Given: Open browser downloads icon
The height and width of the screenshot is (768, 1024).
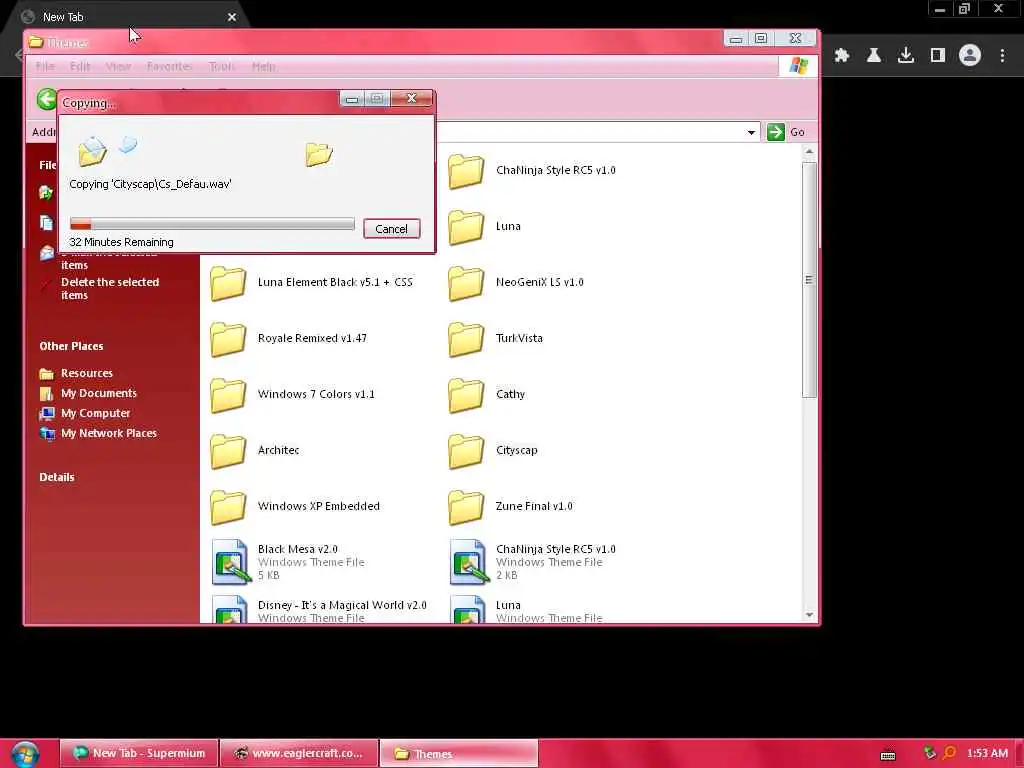Looking at the screenshot, I should click(906, 56).
